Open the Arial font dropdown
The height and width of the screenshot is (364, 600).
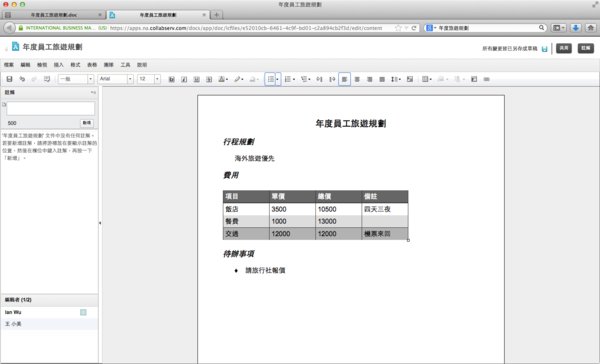(115, 79)
